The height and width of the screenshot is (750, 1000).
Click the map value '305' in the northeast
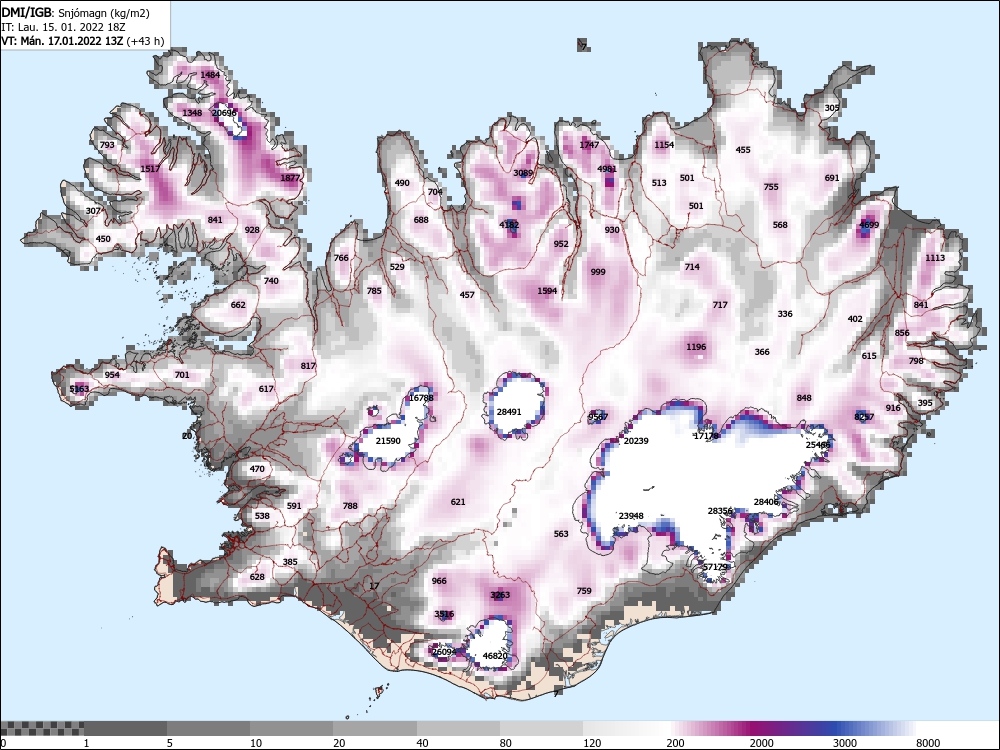click(832, 108)
